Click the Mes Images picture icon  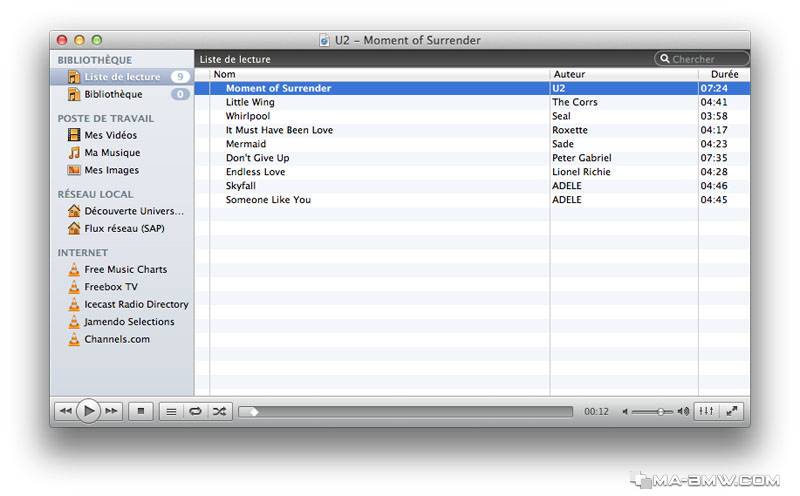[x=74, y=170]
